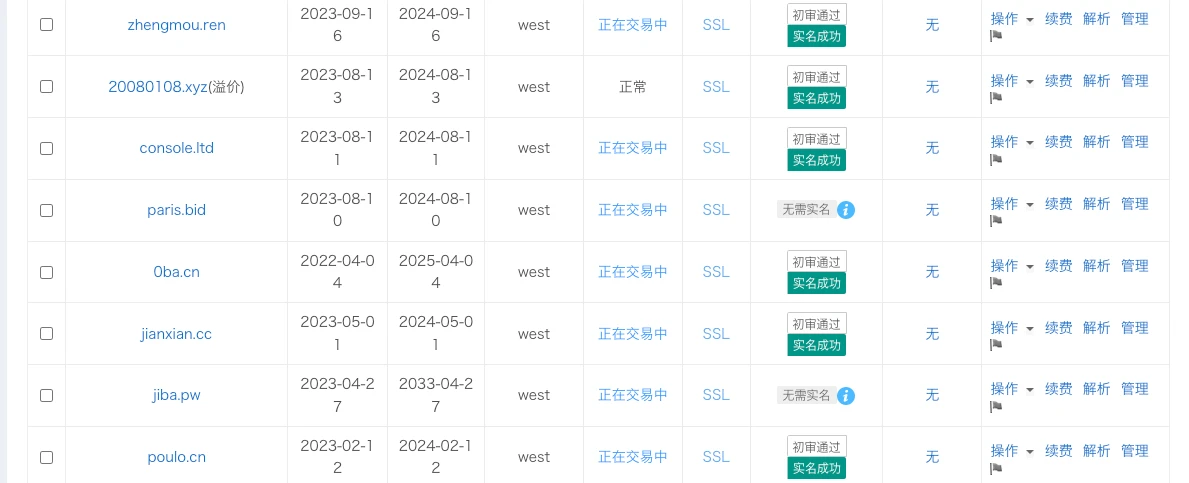Image resolution: width=1189 pixels, height=483 pixels.
Task: Click SSL link for 0ba.cn
Action: [716, 272]
